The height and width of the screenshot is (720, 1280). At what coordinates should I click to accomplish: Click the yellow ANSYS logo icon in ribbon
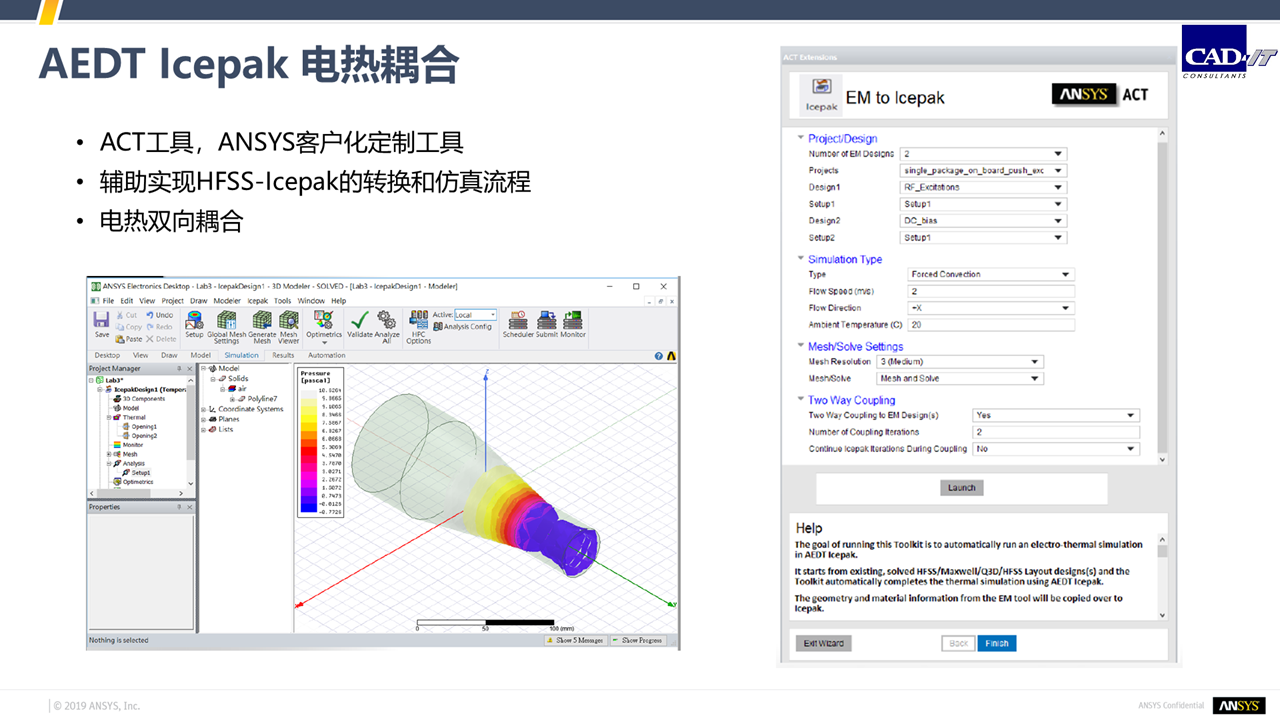pos(672,355)
